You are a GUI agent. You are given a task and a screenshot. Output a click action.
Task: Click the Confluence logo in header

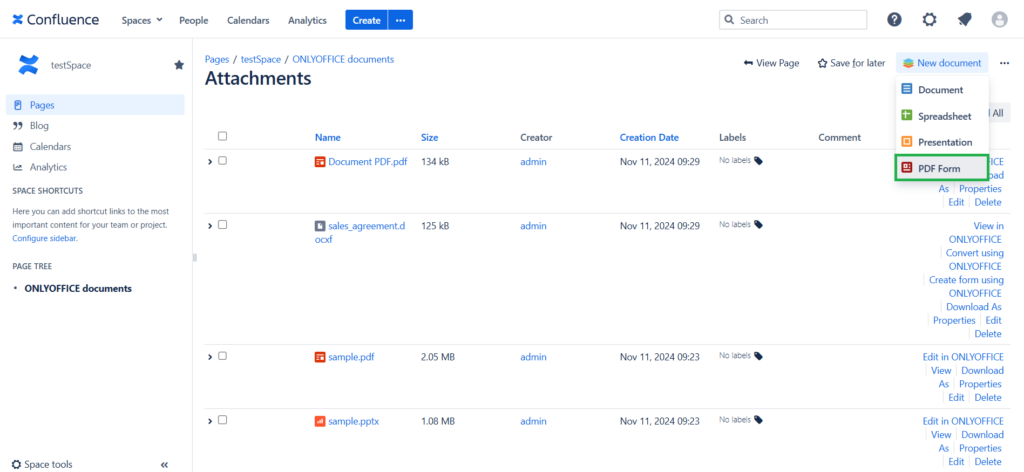coord(56,20)
